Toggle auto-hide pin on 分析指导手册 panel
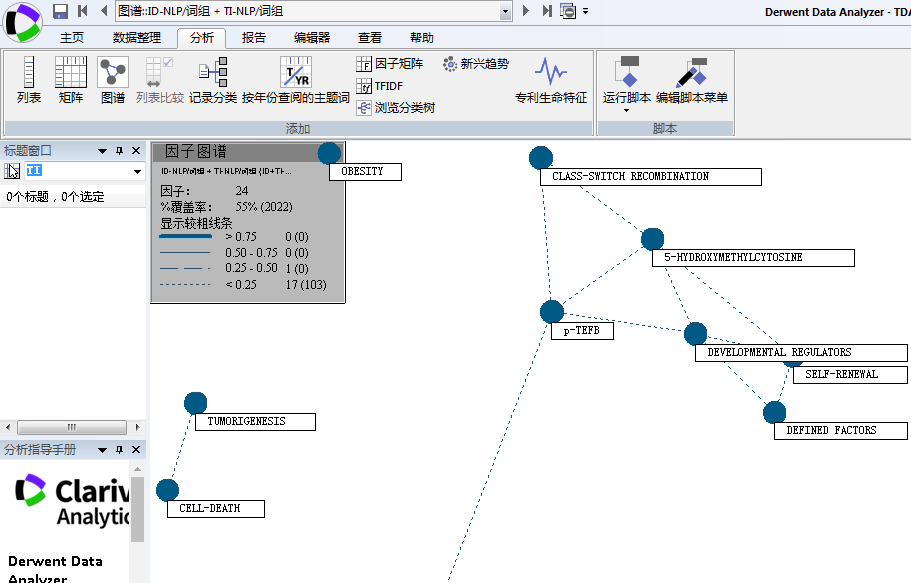Viewport: 911px width, 583px height. (x=119, y=450)
